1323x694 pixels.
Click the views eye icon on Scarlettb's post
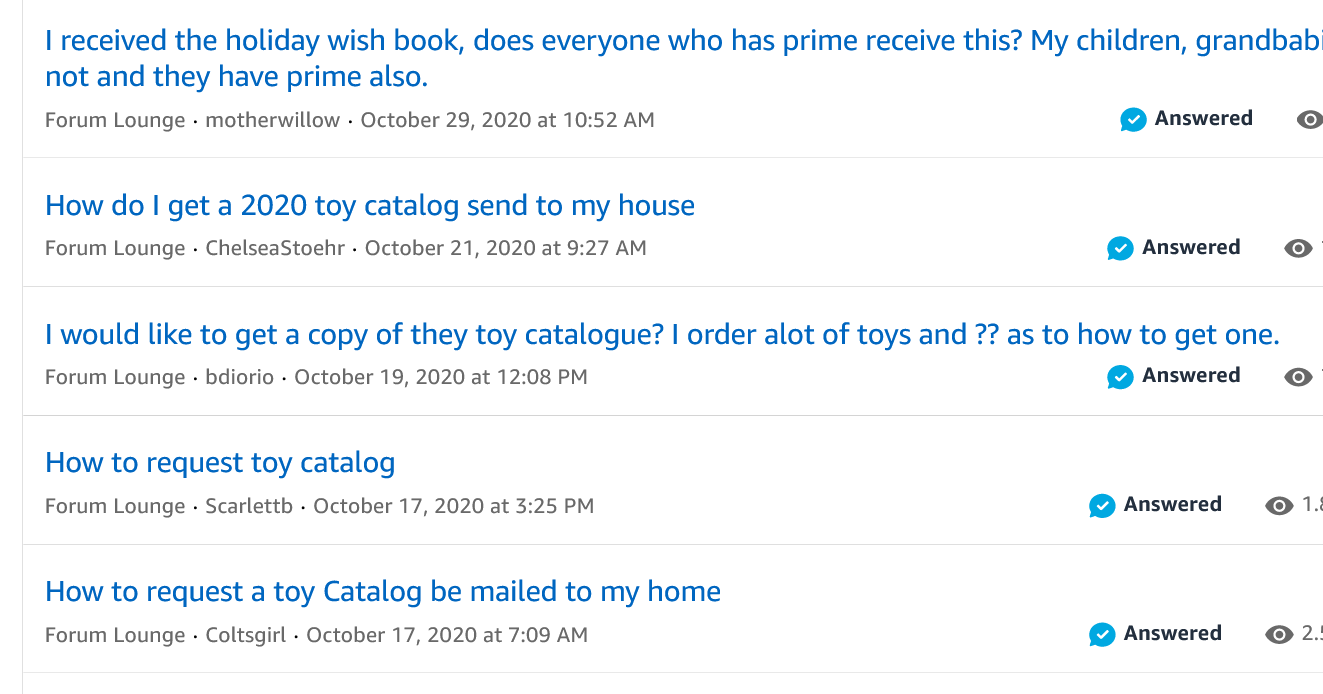(1279, 506)
